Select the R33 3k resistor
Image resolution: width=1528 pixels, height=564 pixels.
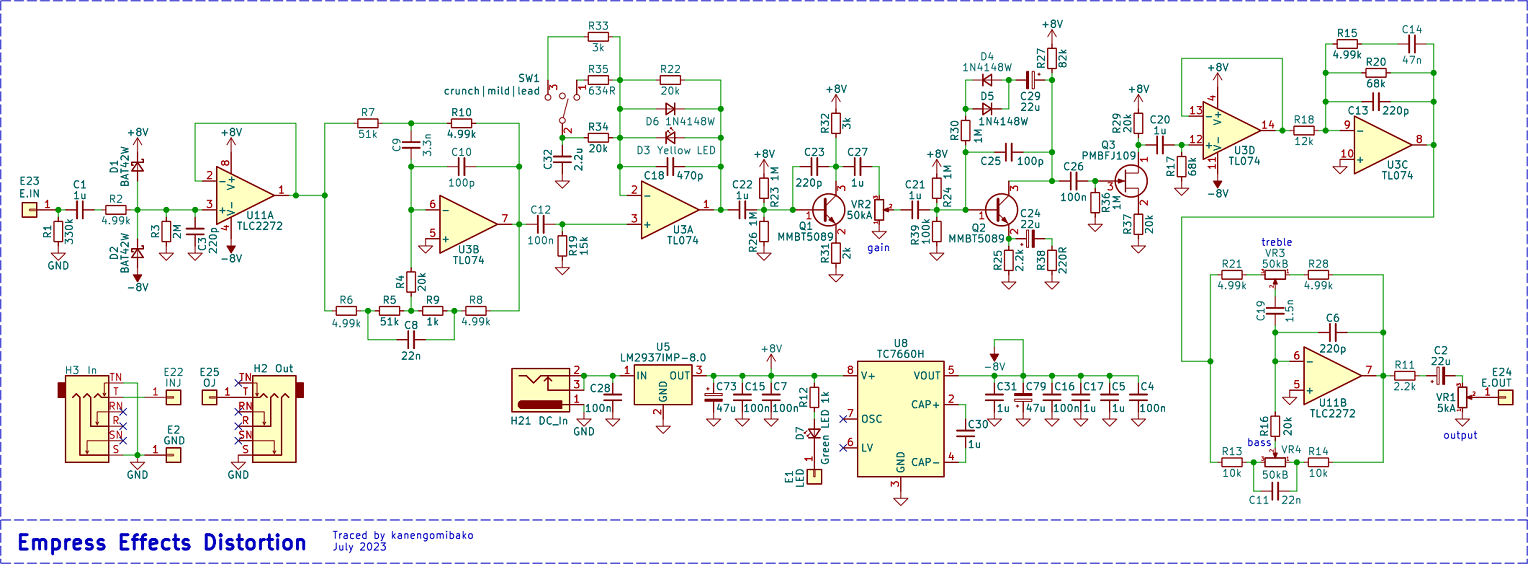tap(598, 37)
